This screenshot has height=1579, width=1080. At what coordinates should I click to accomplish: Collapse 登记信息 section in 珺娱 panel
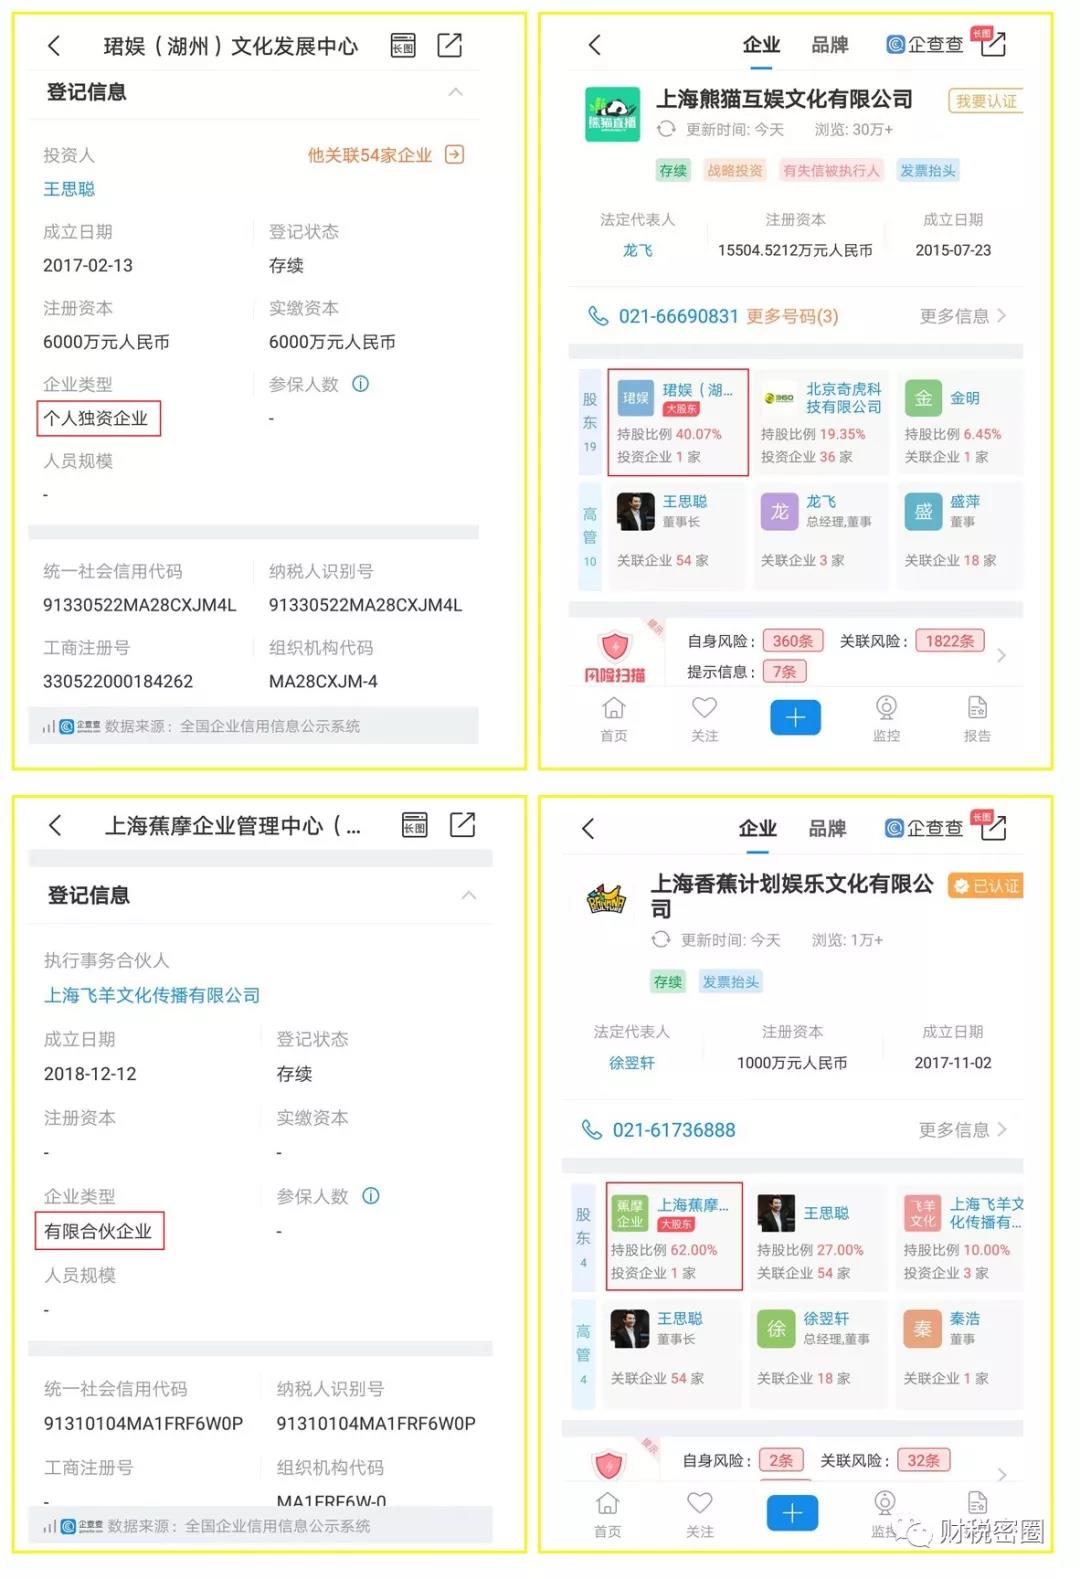coord(456,92)
